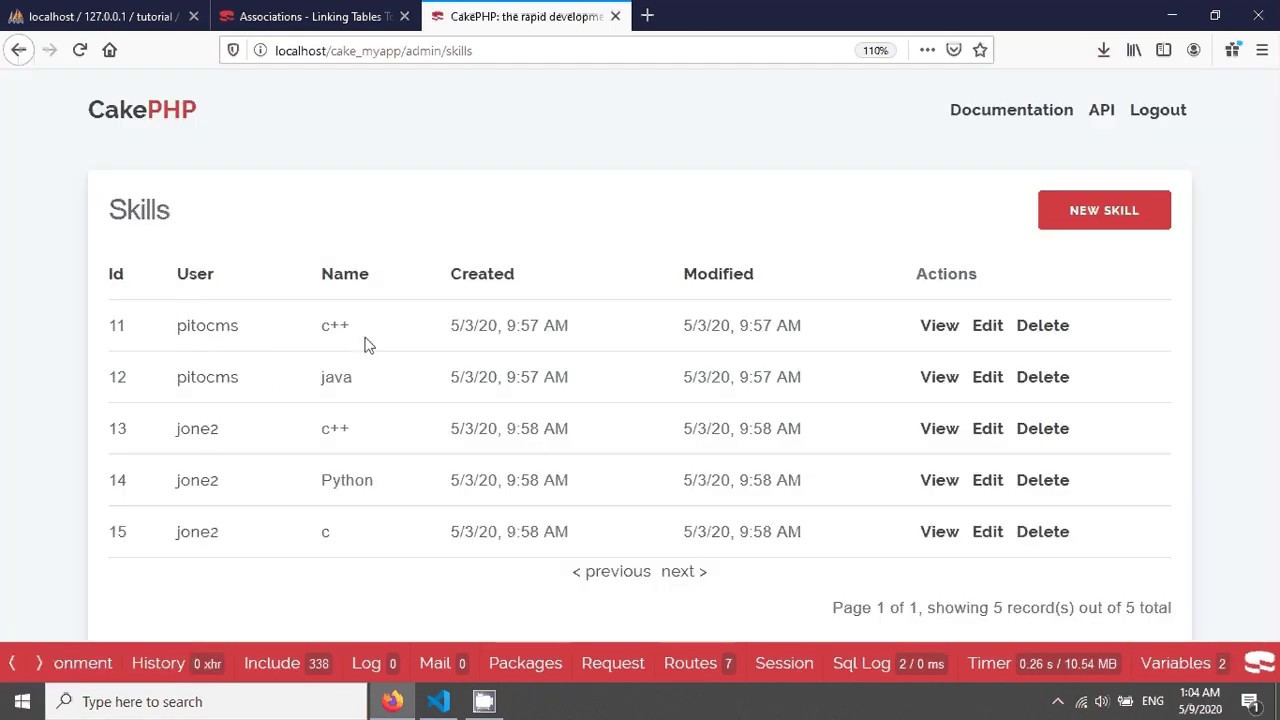The height and width of the screenshot is (720, 1280).
Task: Open the Downloads panel
Action: (x=1103, y=50)
